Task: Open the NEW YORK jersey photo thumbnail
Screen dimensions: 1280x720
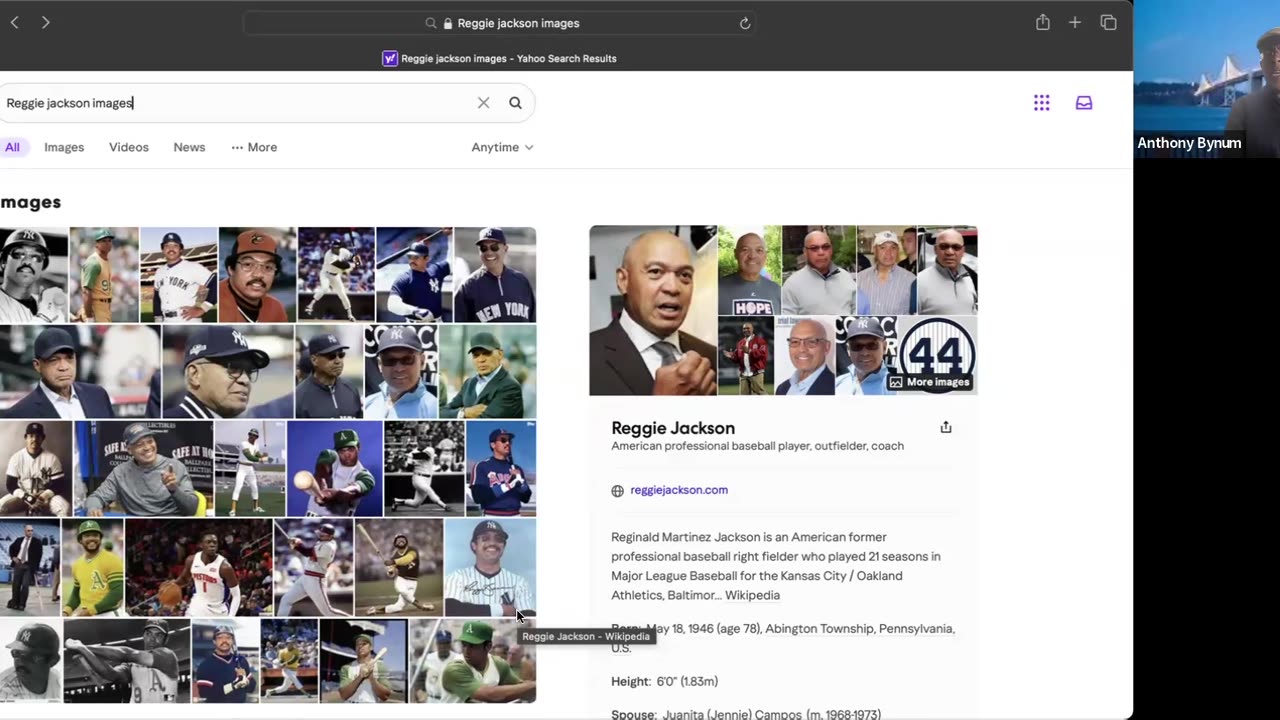Action: pyautogui.click(x=495, y=274)
